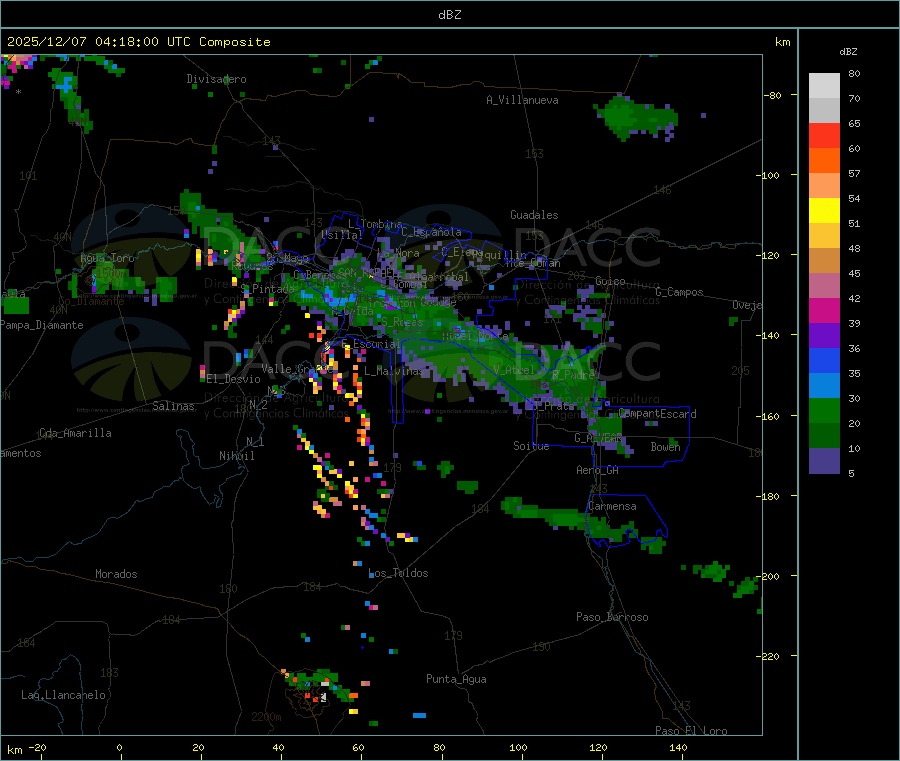Click the purple 36-39 dBZ legend swatch
Viewport: 900px width, 761px height.
coord(824,336)
